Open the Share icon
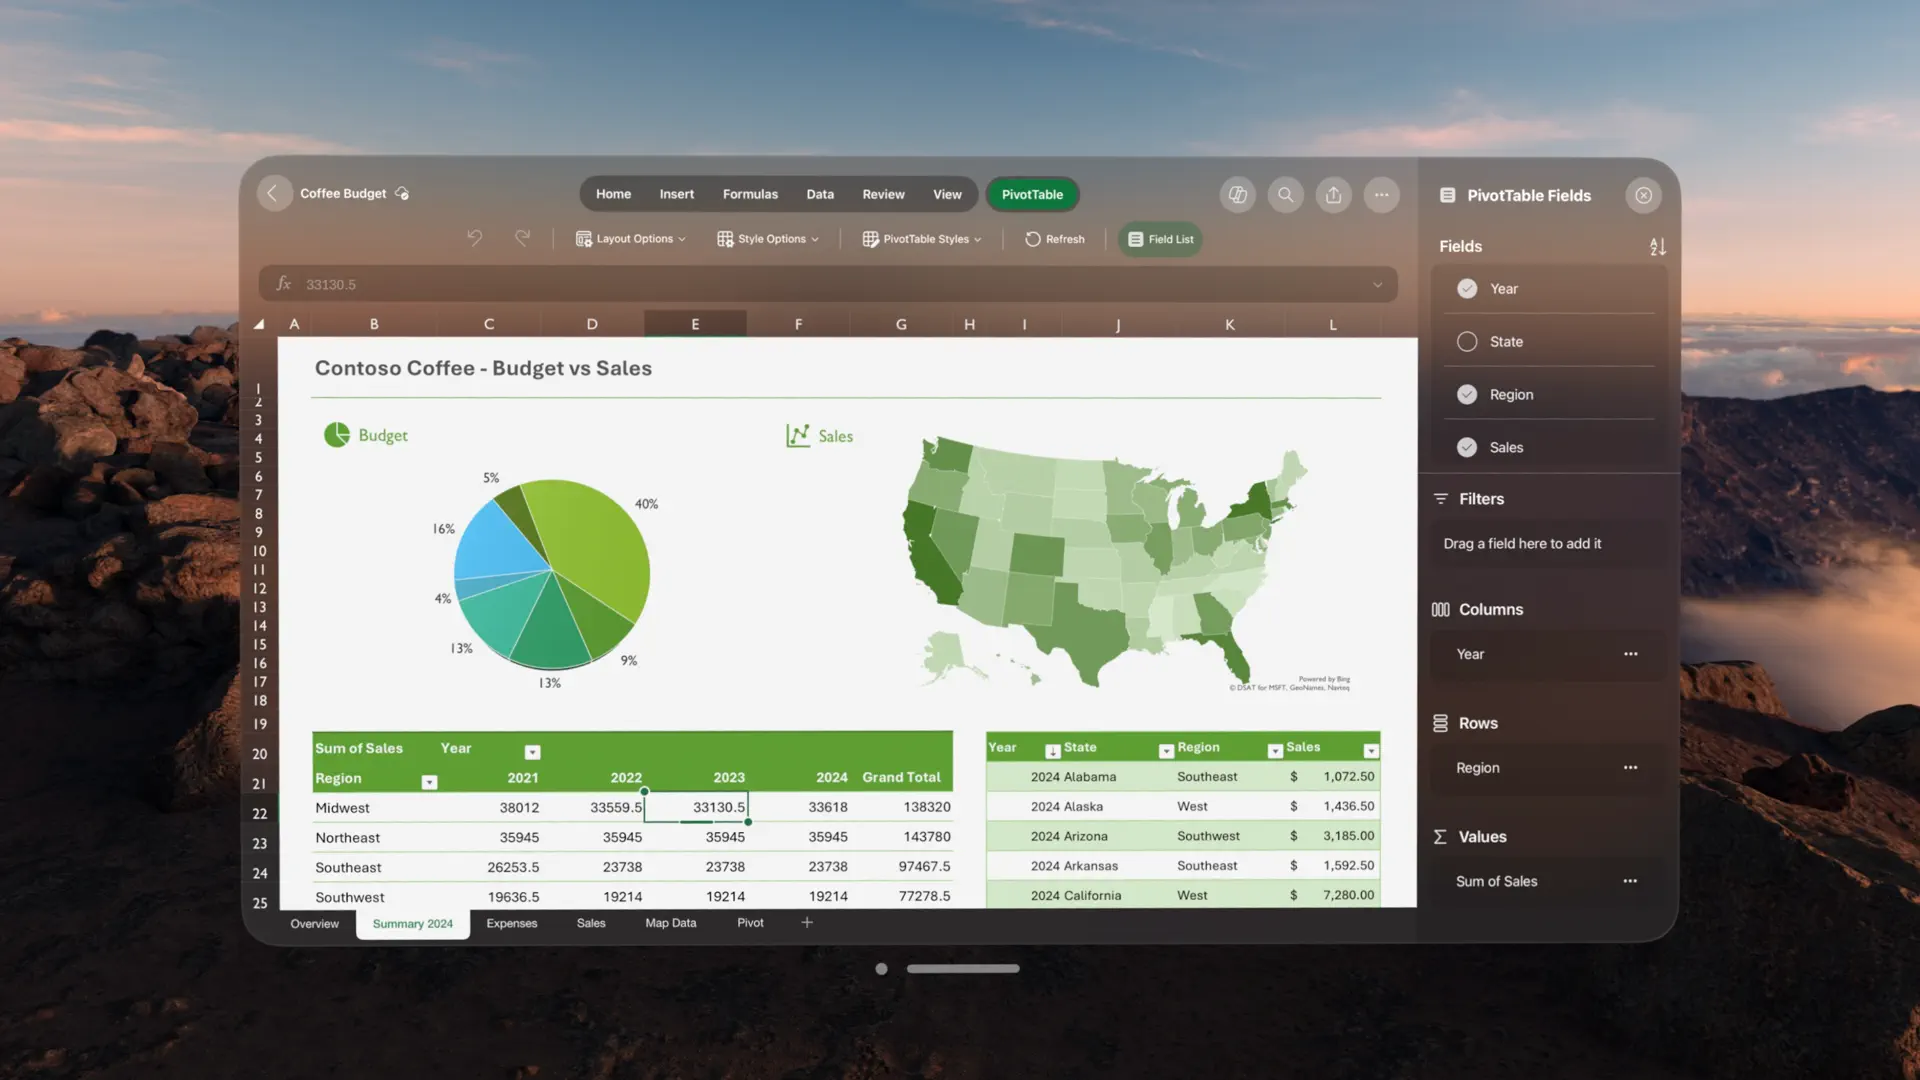 [1333, 195]
